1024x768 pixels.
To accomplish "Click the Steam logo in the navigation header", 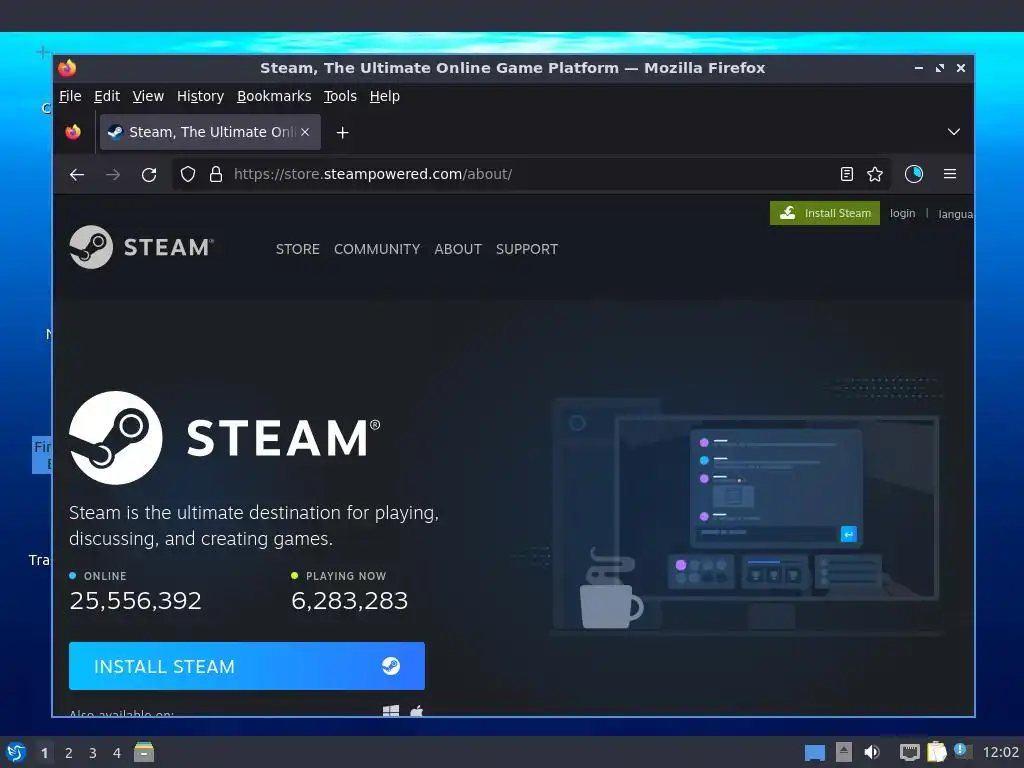I will click(141, 247).
